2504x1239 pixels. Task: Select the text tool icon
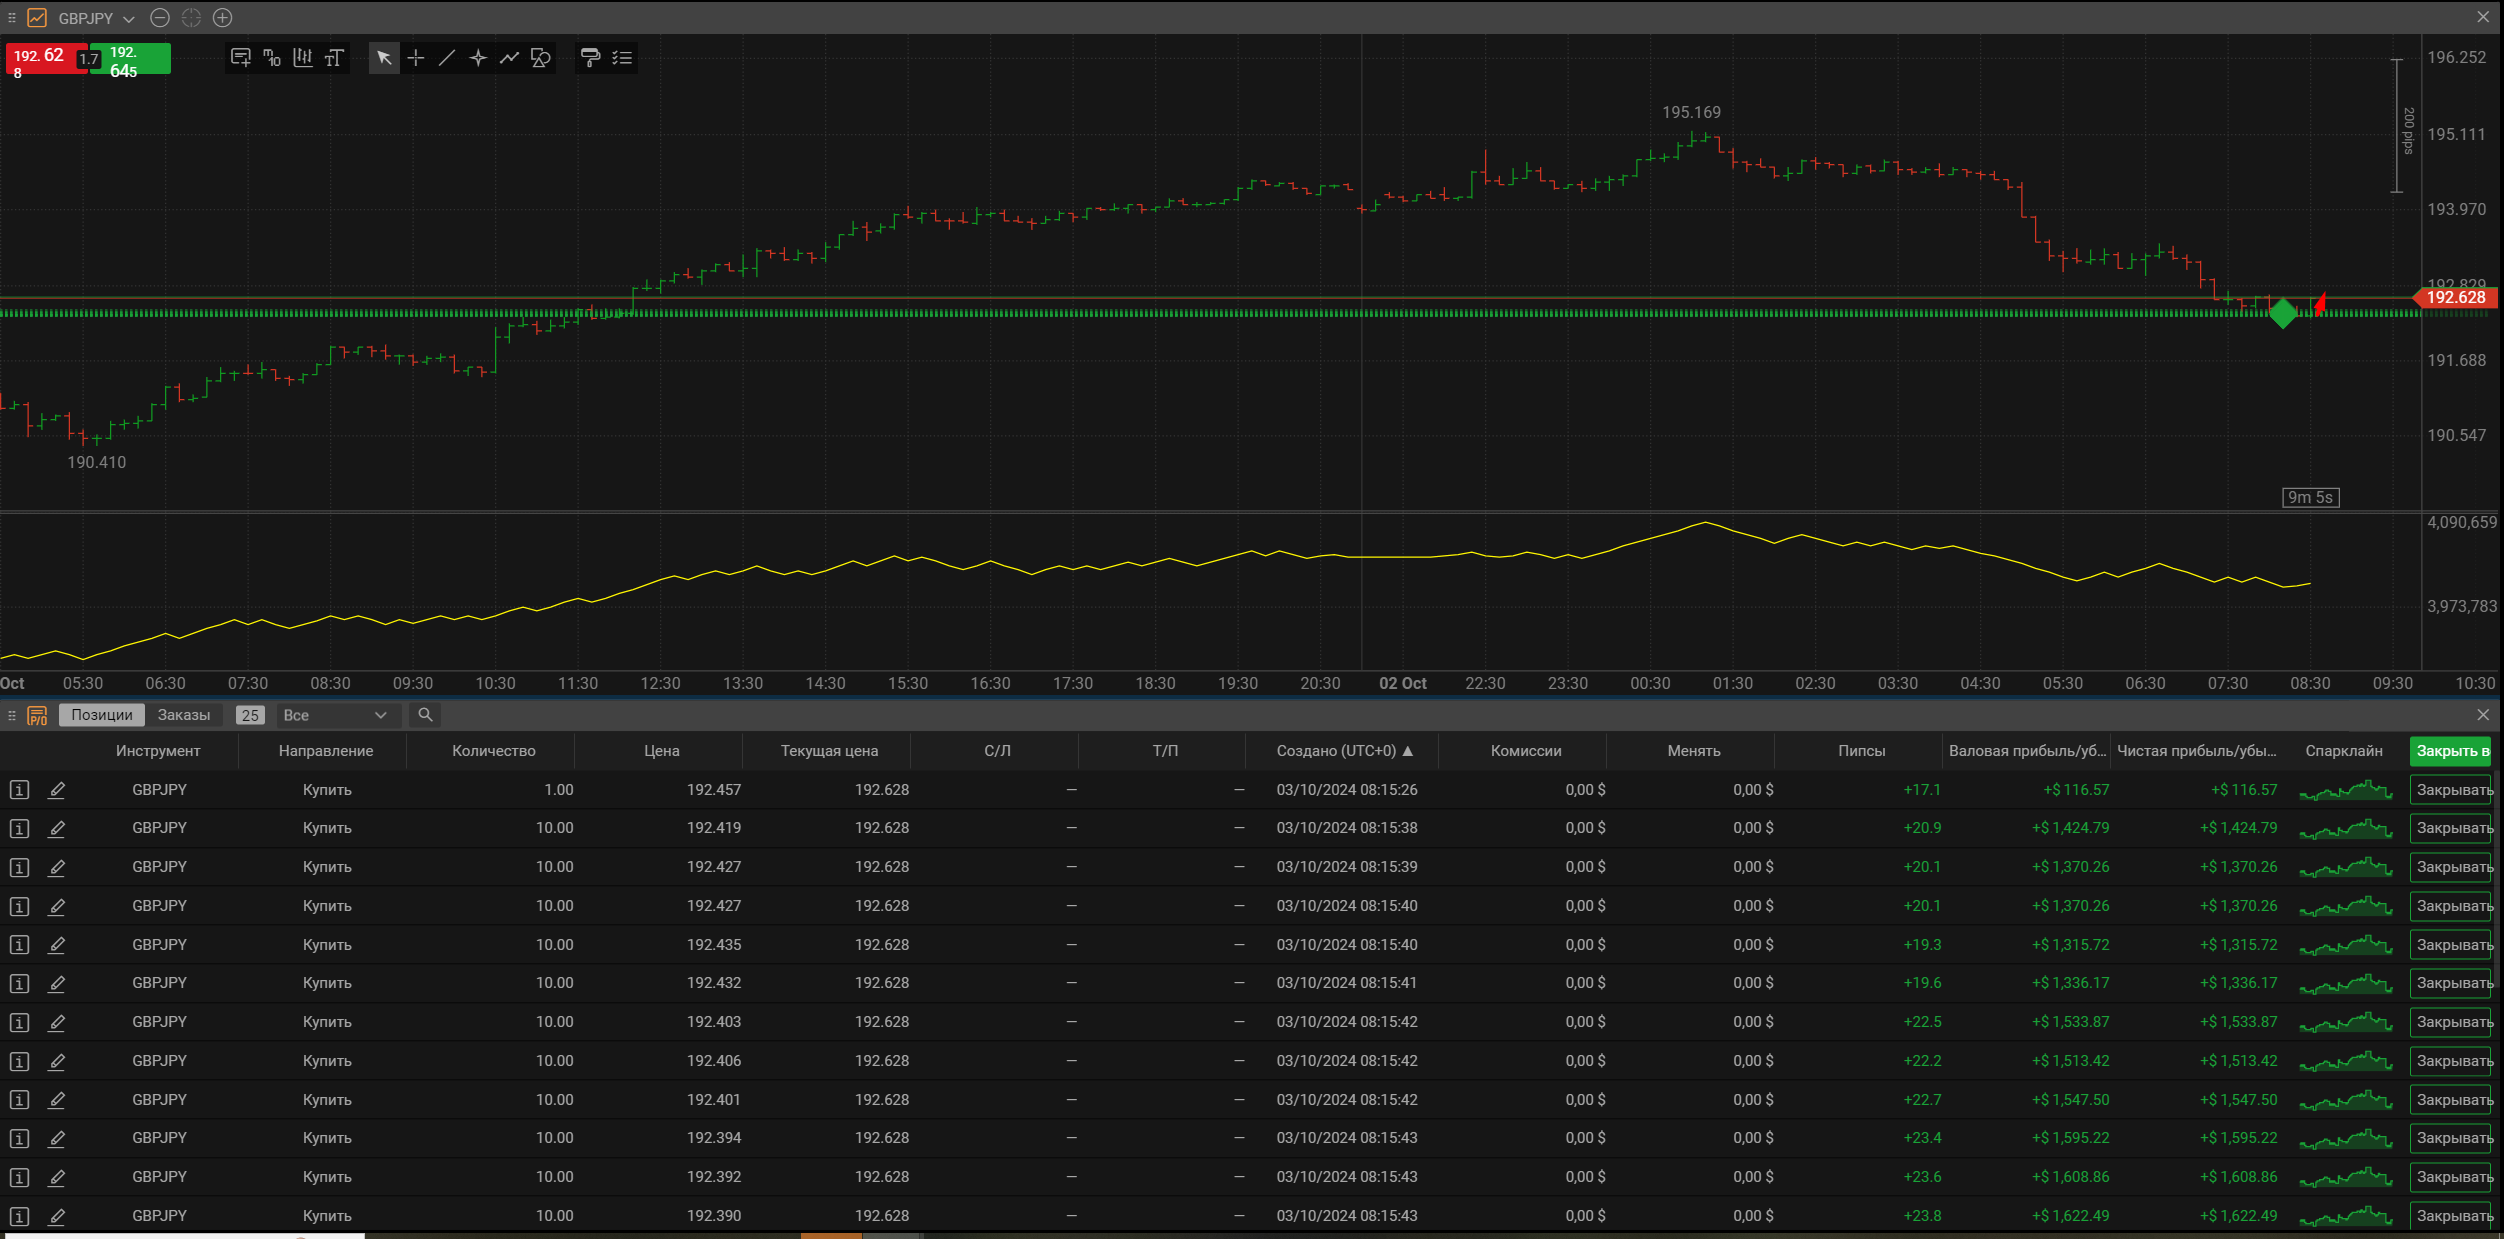point(334,58)
